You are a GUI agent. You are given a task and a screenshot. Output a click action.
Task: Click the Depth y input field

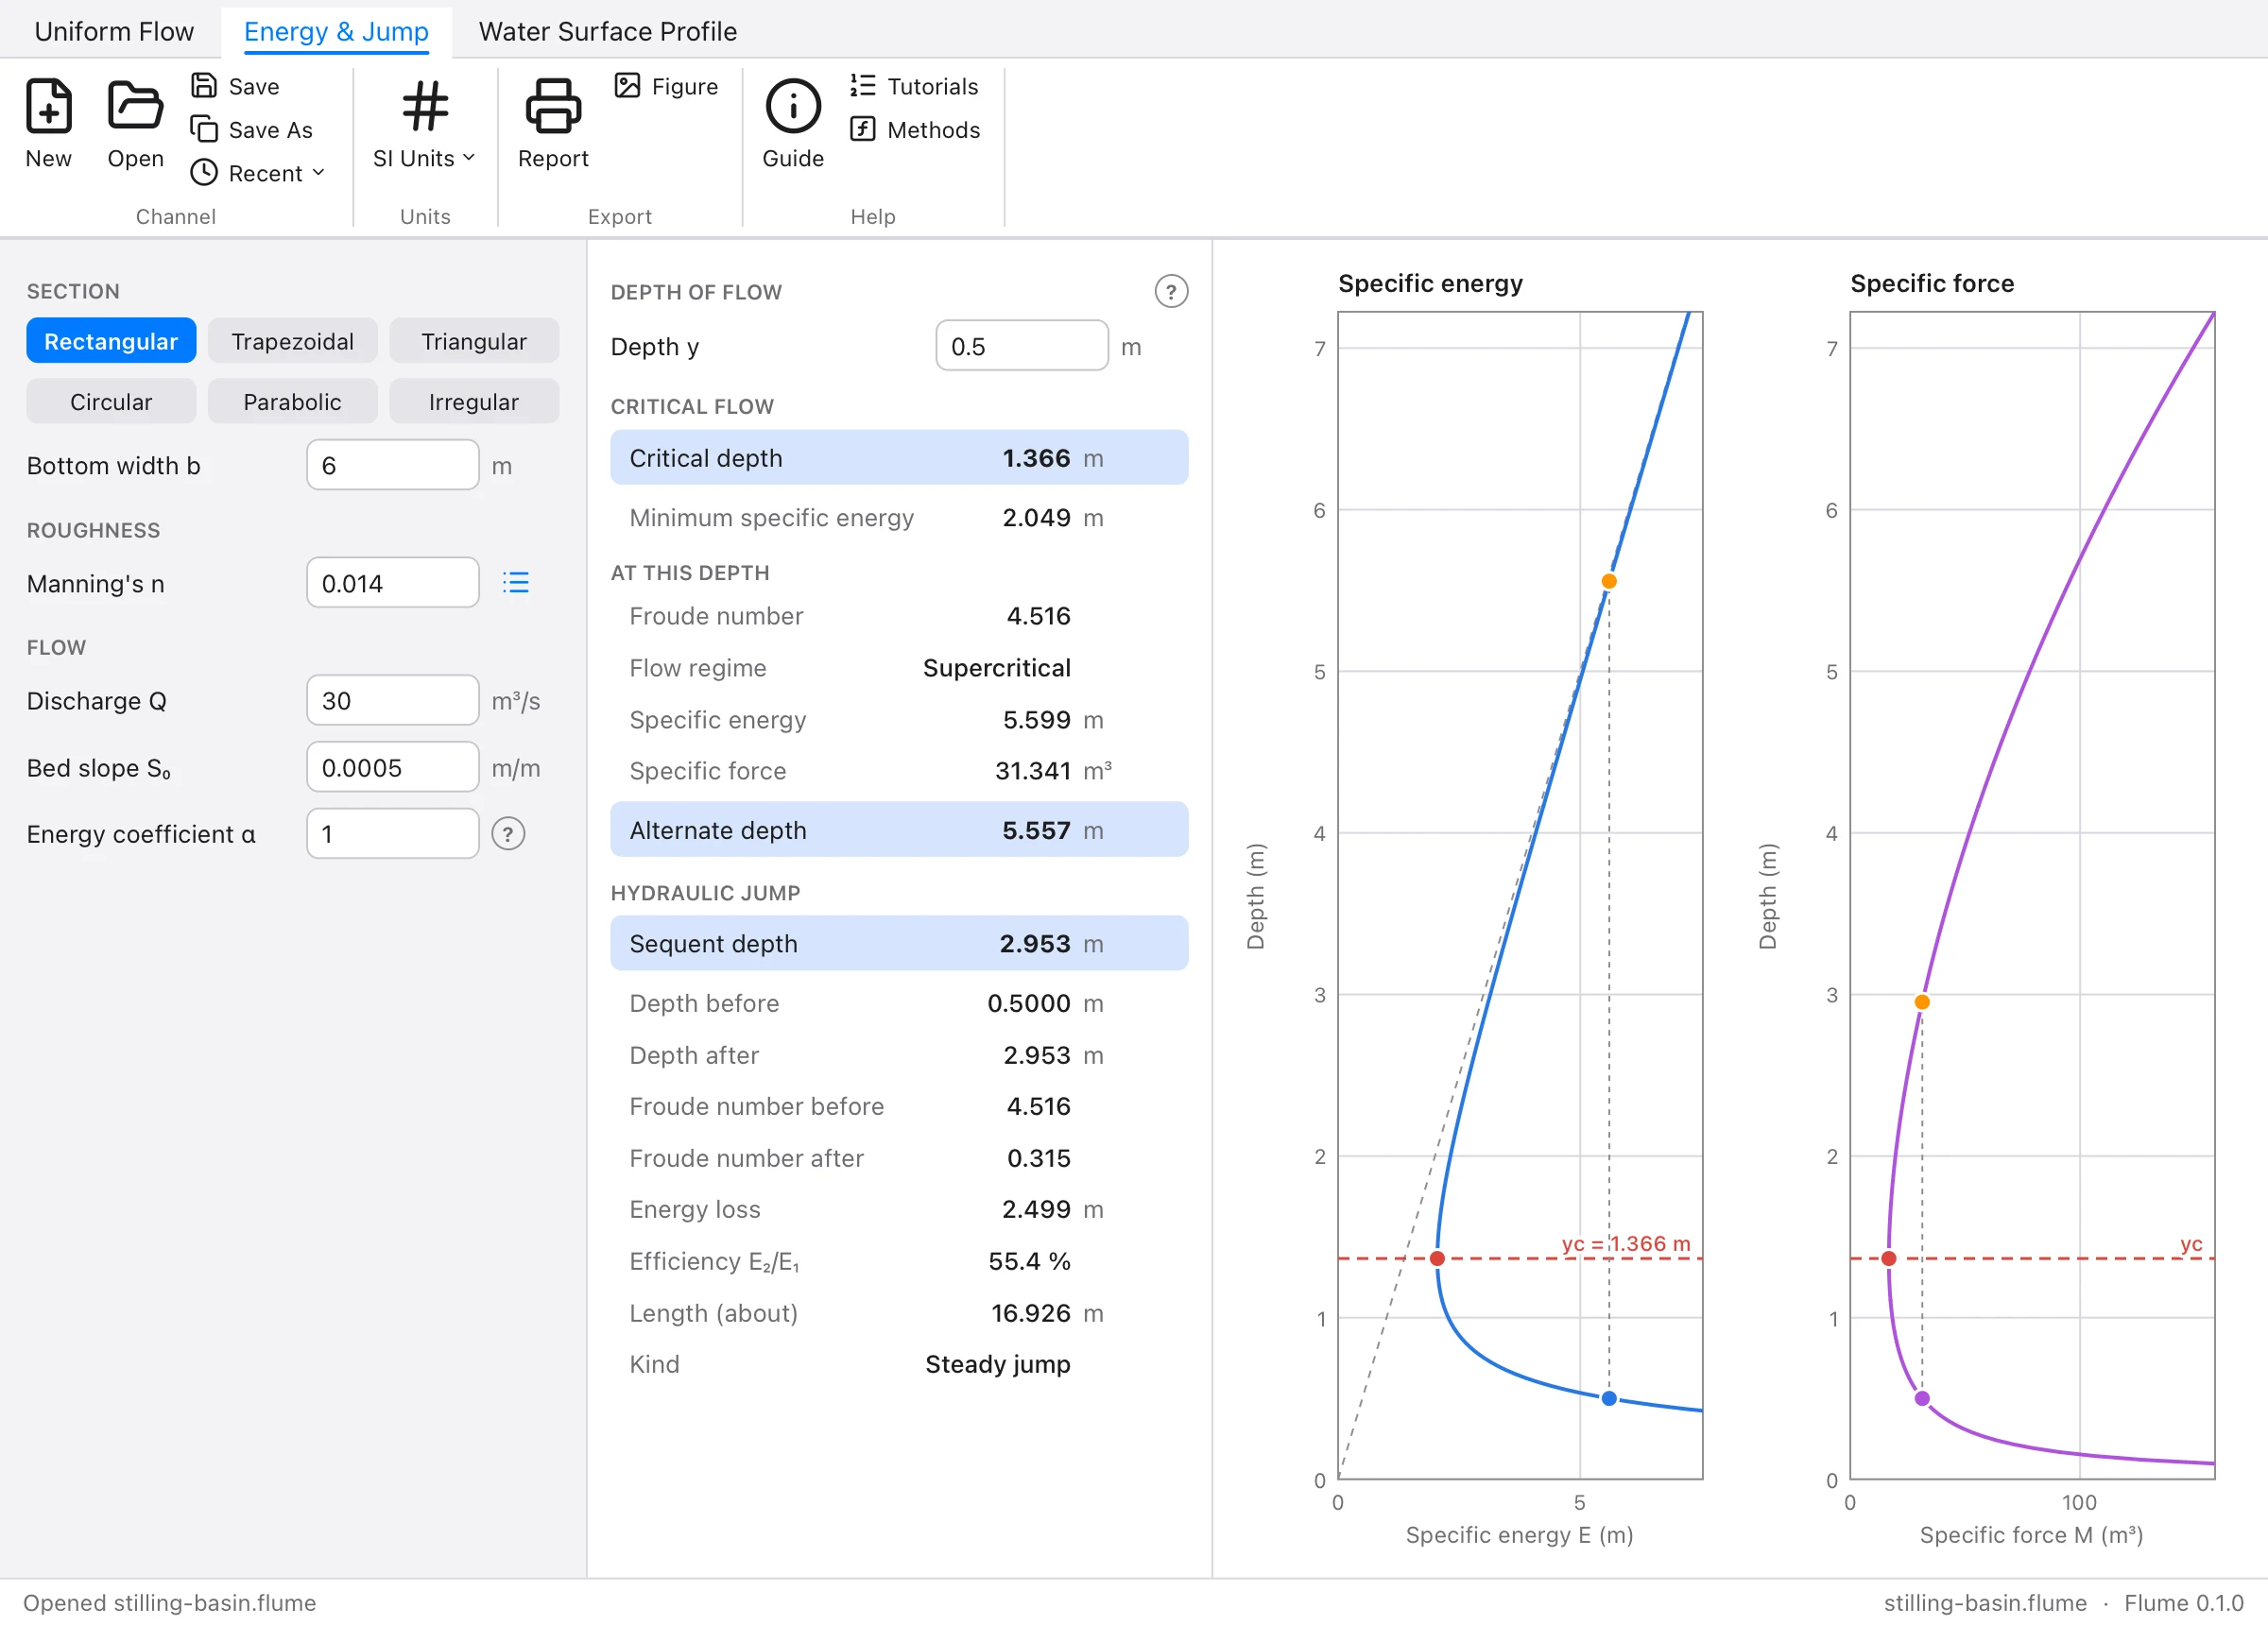pos(1022,347)
